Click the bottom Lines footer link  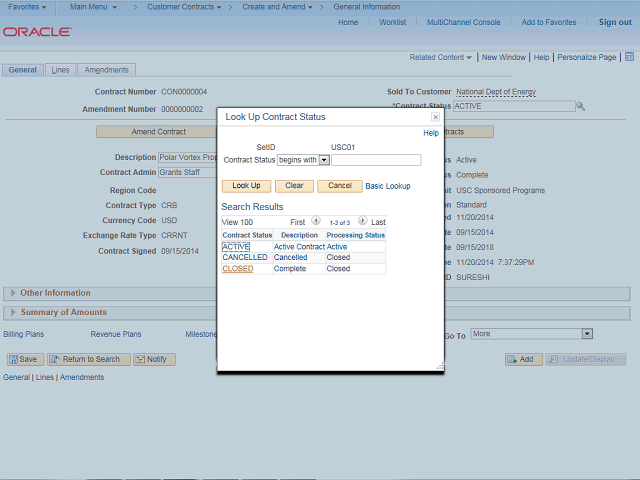pos(44,378)
